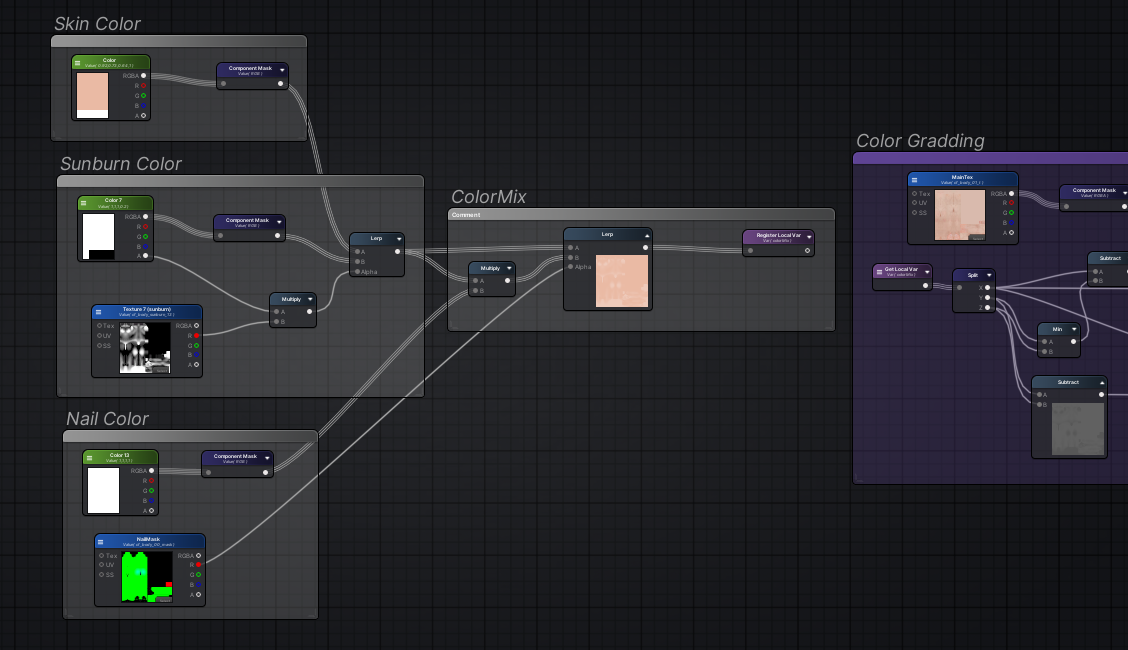This screenshot has width=1128, height=650.
Task: Expand preview arrow on ColorMix Multiply node
Action: 509,268
